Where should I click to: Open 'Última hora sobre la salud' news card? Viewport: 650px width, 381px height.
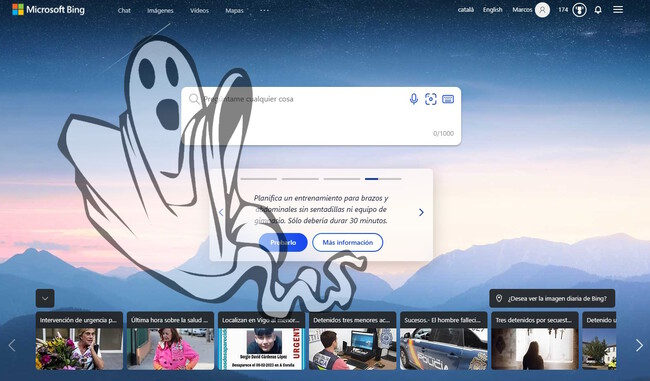point(170,340)
